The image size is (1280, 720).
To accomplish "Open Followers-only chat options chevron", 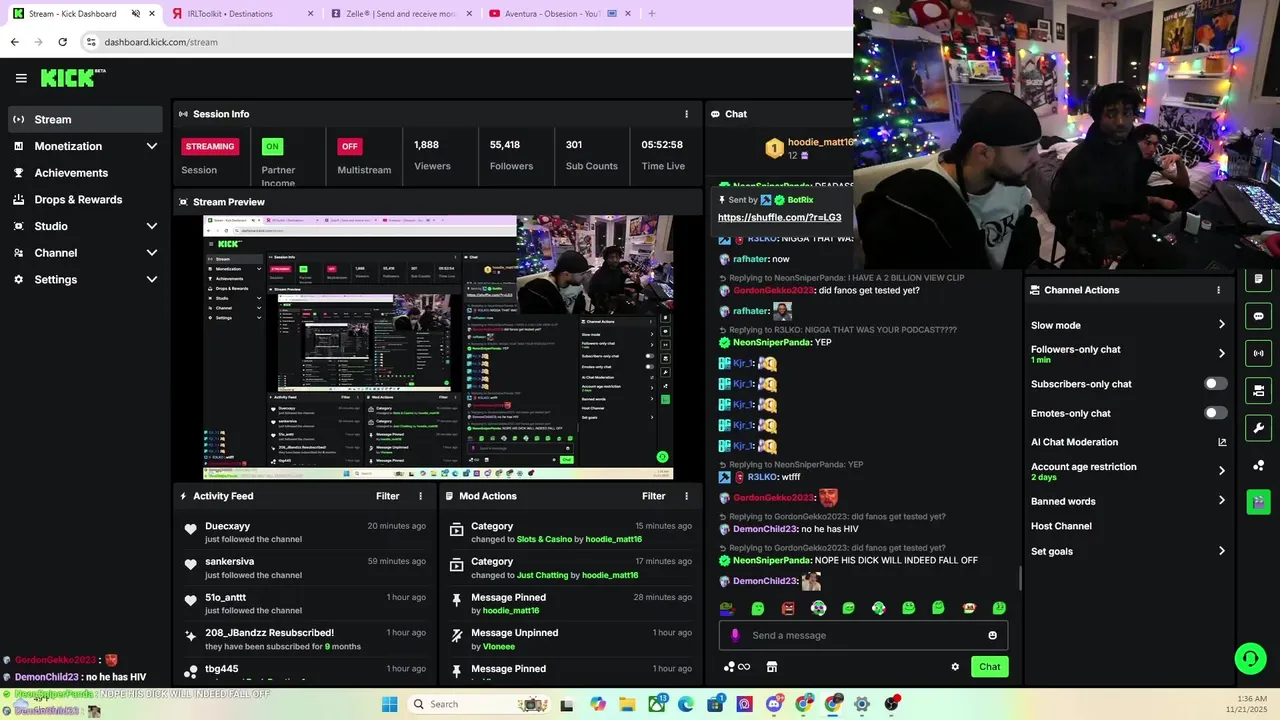I will tap(1222, 353).
